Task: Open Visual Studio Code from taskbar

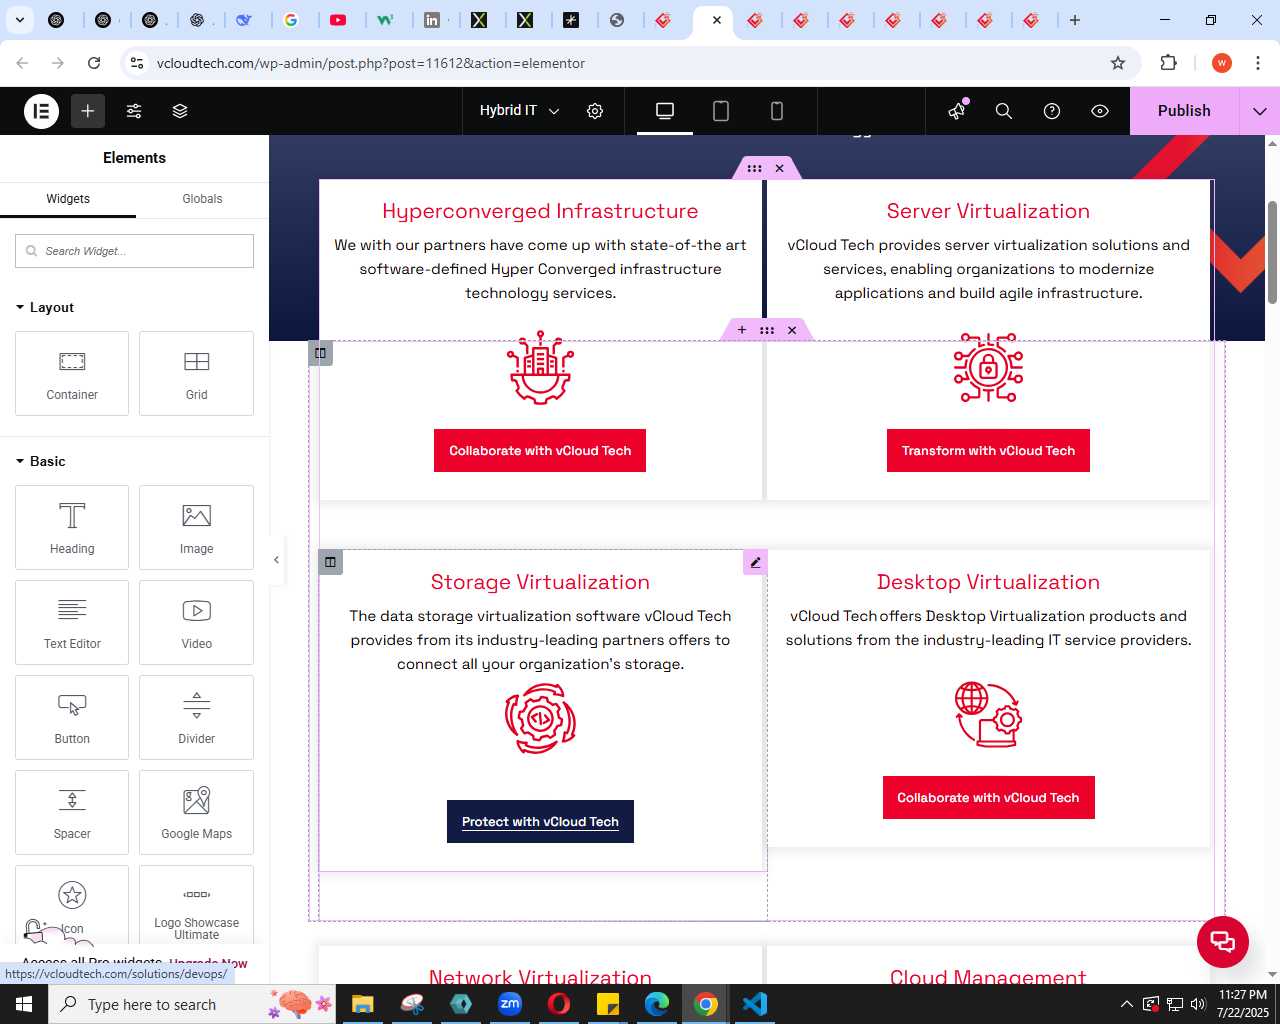Action: coord(755,1004)
